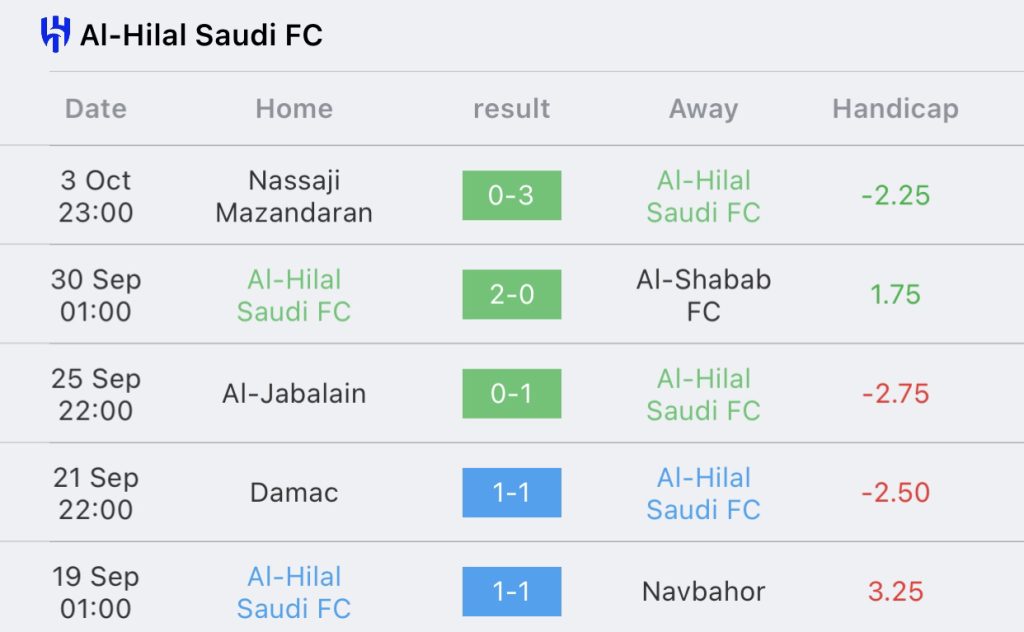Click the Al-Hilal club crest icon
Image resolution: width=1024 pixels, height=632 pixels.
pyautogui.click(x=56, y=34)
